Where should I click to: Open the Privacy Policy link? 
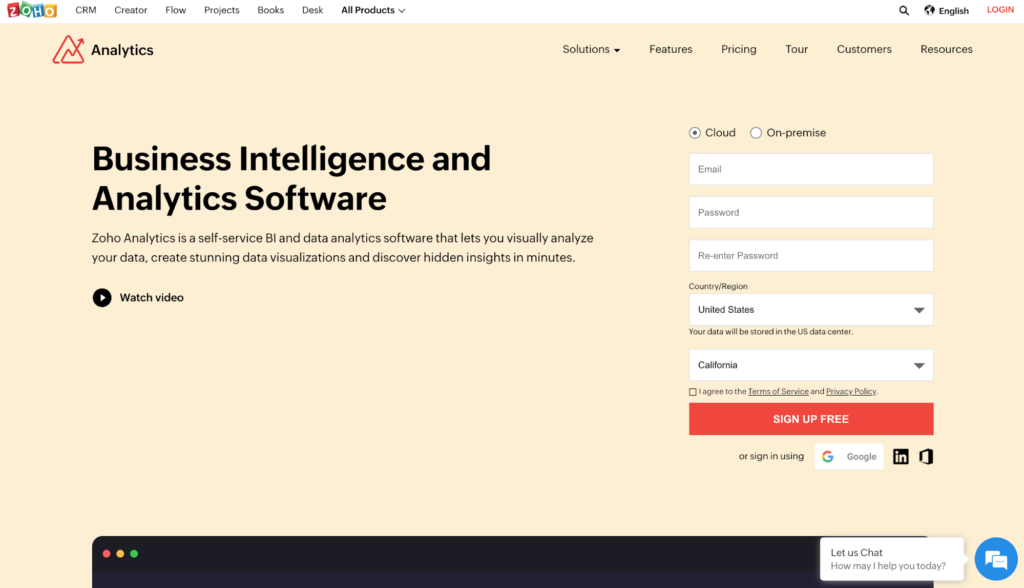(851, 392)
